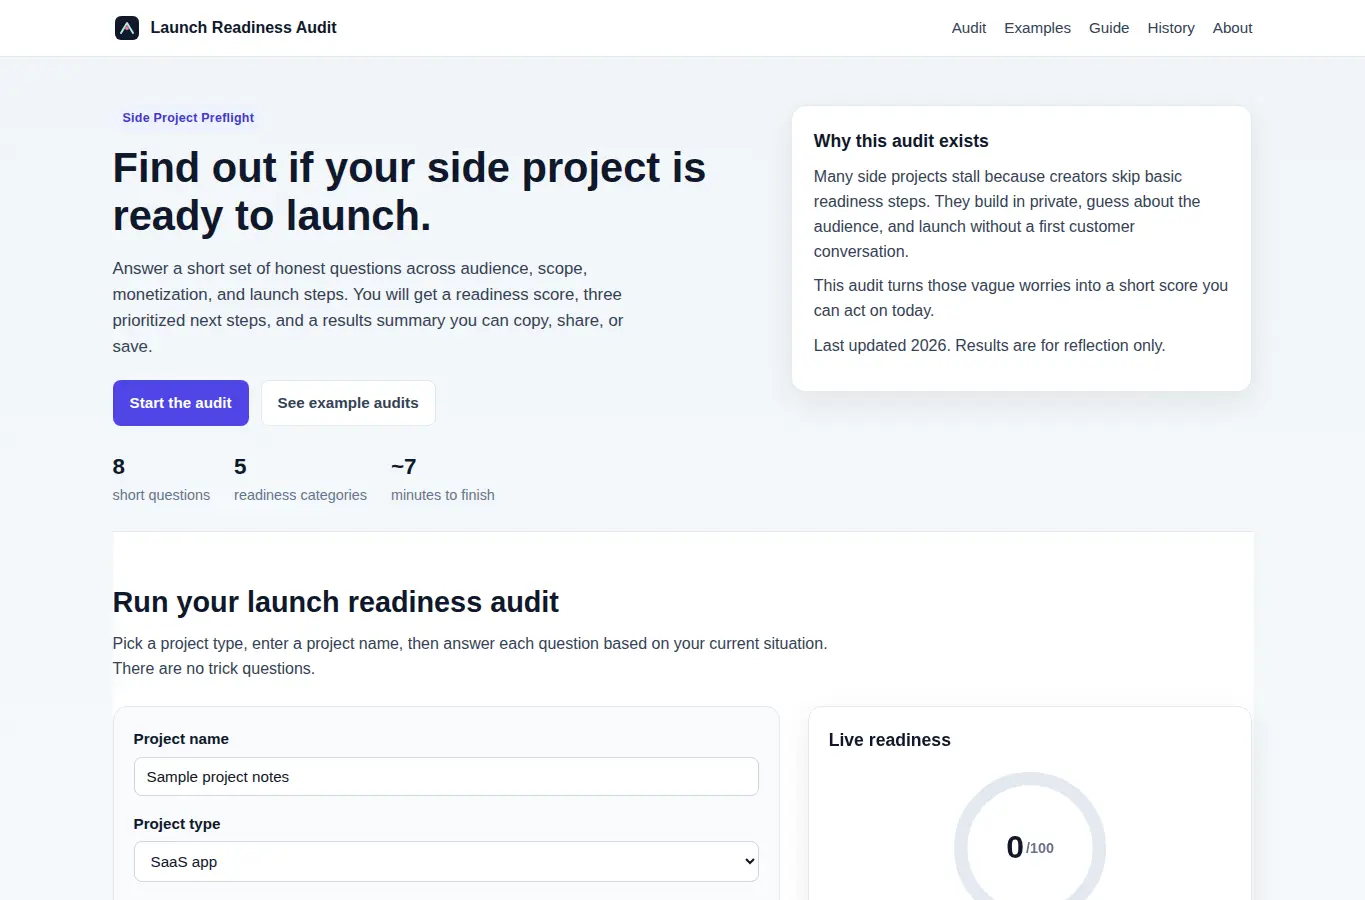The image size is (1365, 900).
Task: Open the Guide page in navigation
Action: click(1109, 28)
